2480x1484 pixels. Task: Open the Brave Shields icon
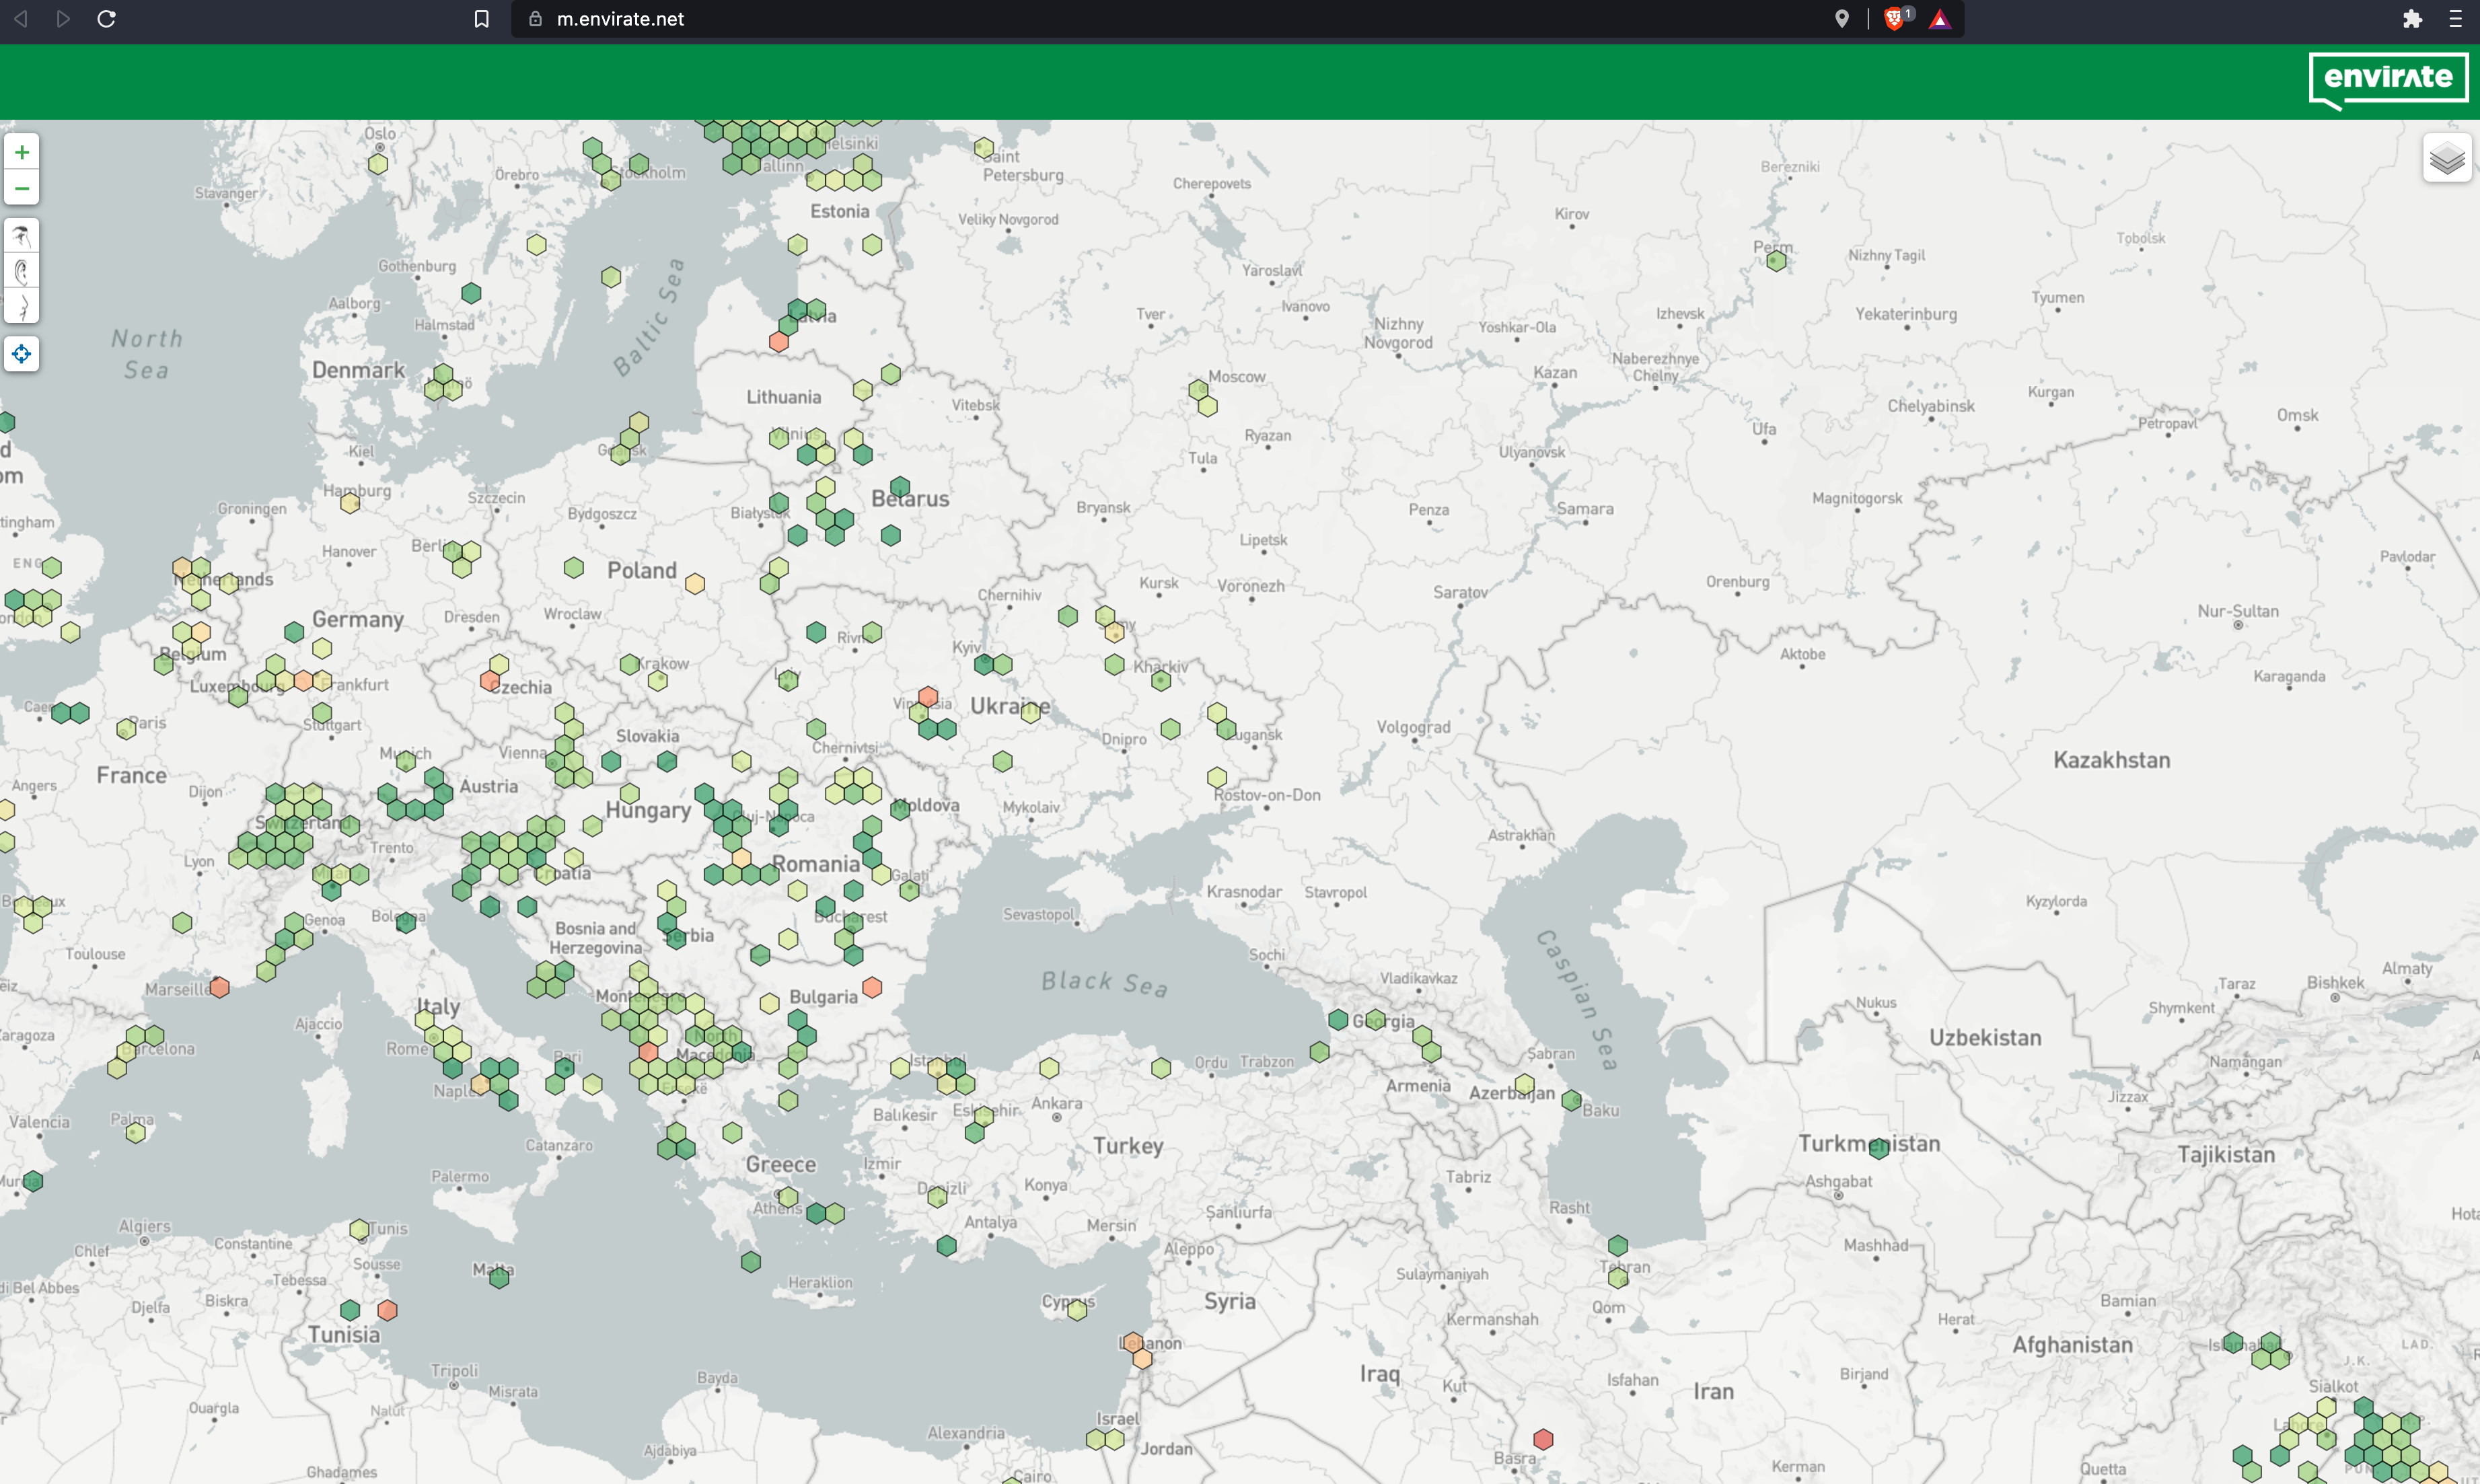1893,19
